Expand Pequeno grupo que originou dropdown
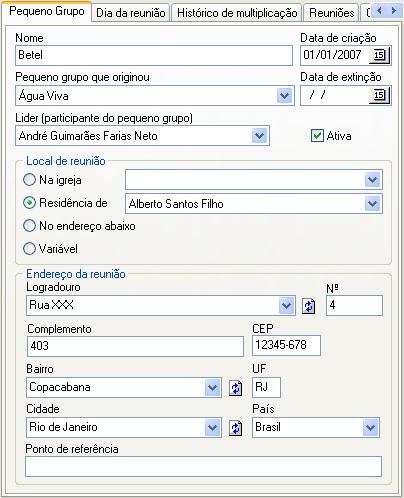This screenshot has width=404, height=498. [284, 96]
